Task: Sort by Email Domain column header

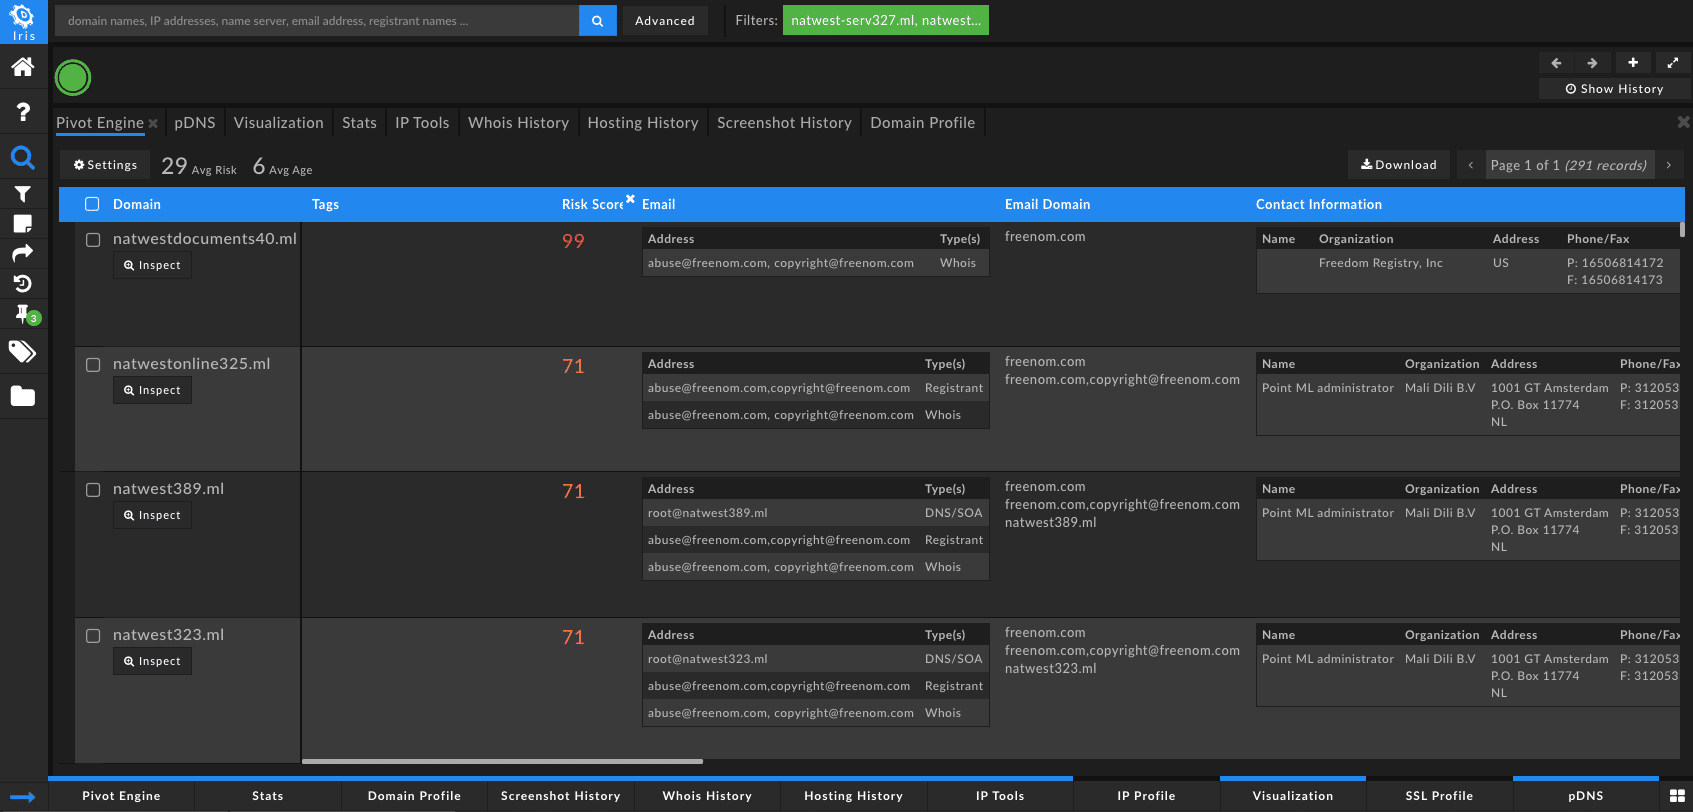Action: 1047,204
